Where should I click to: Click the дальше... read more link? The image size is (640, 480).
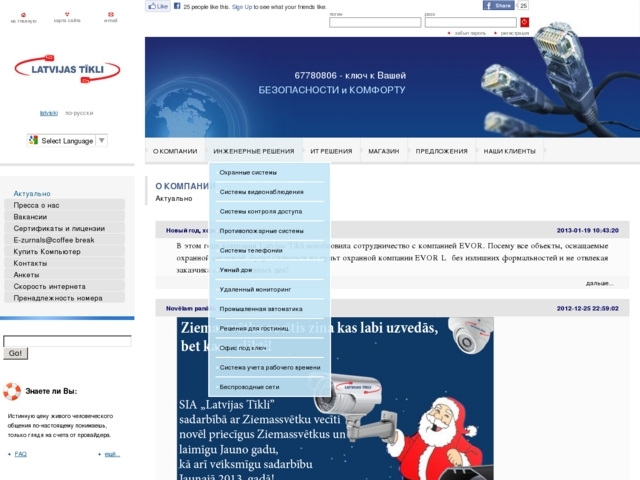[599, 283]
